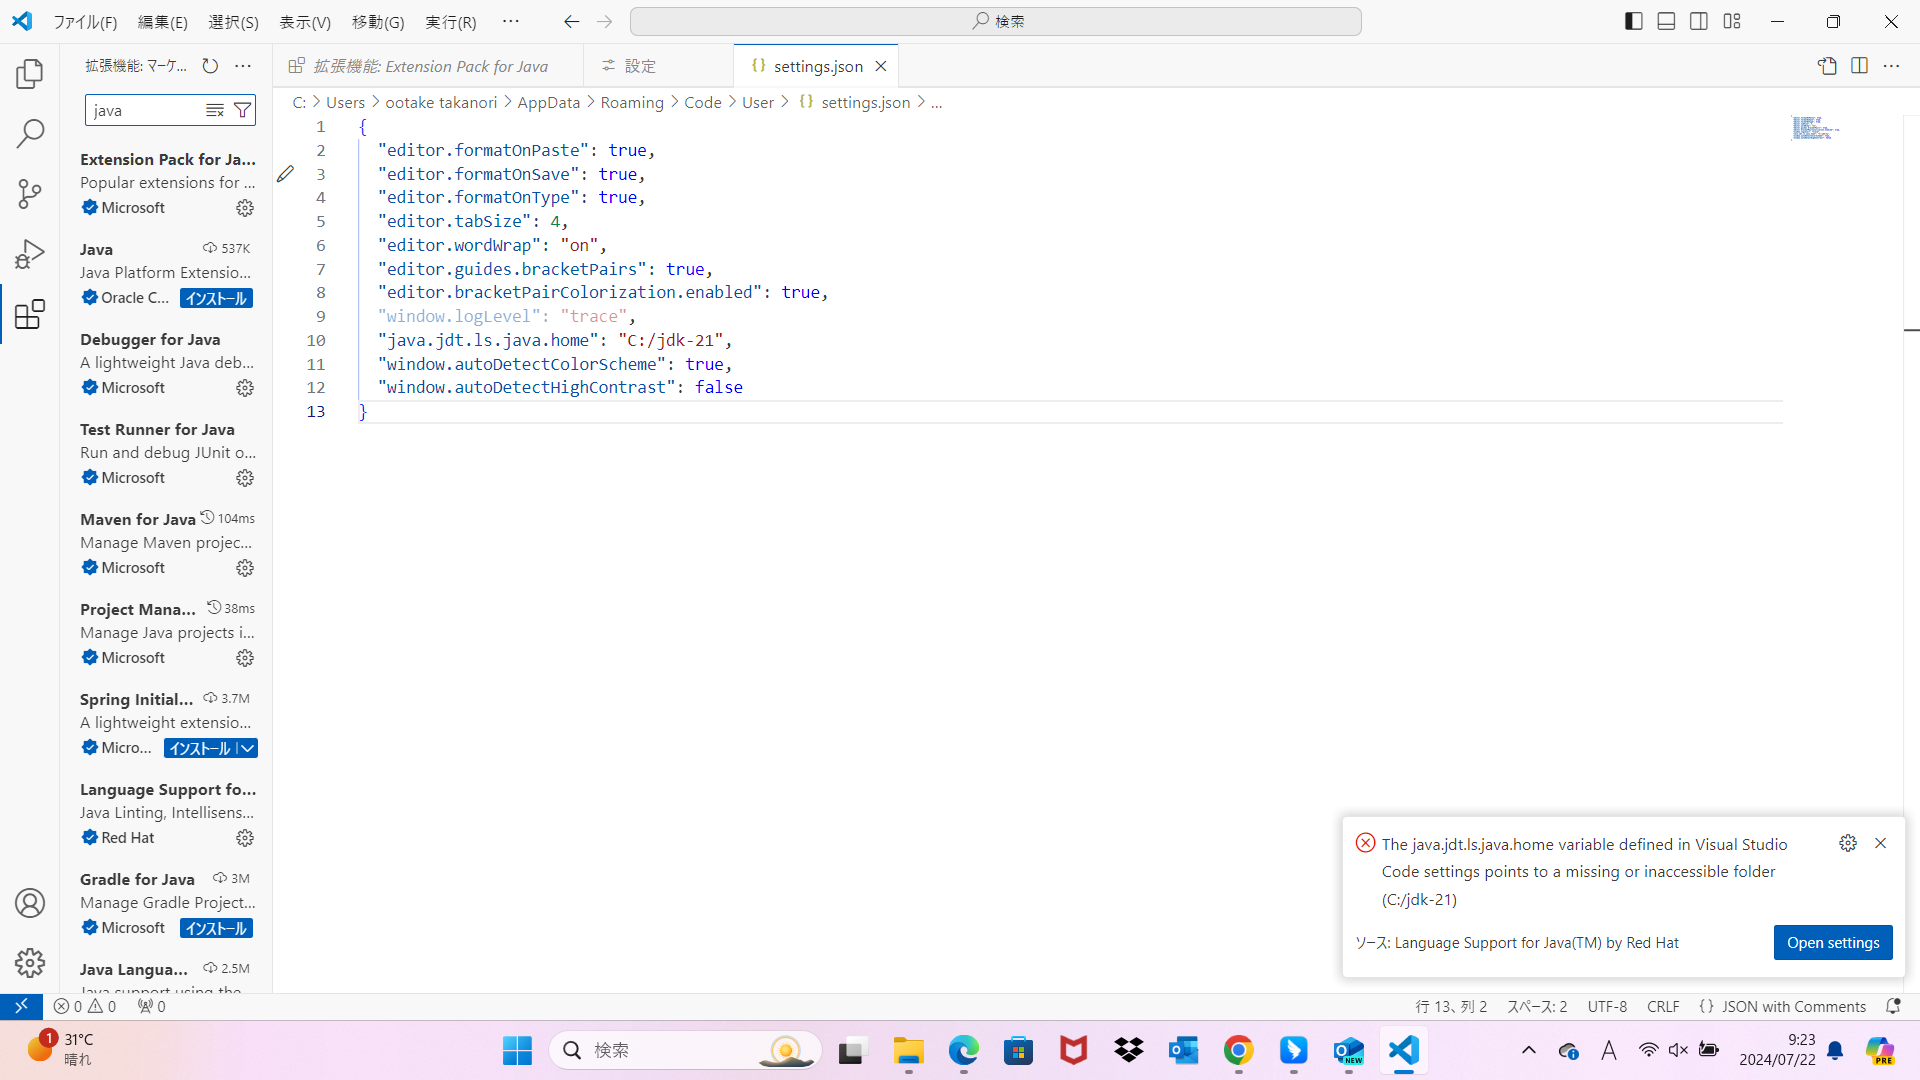Switch to the 設定 tab

(641, 65)
